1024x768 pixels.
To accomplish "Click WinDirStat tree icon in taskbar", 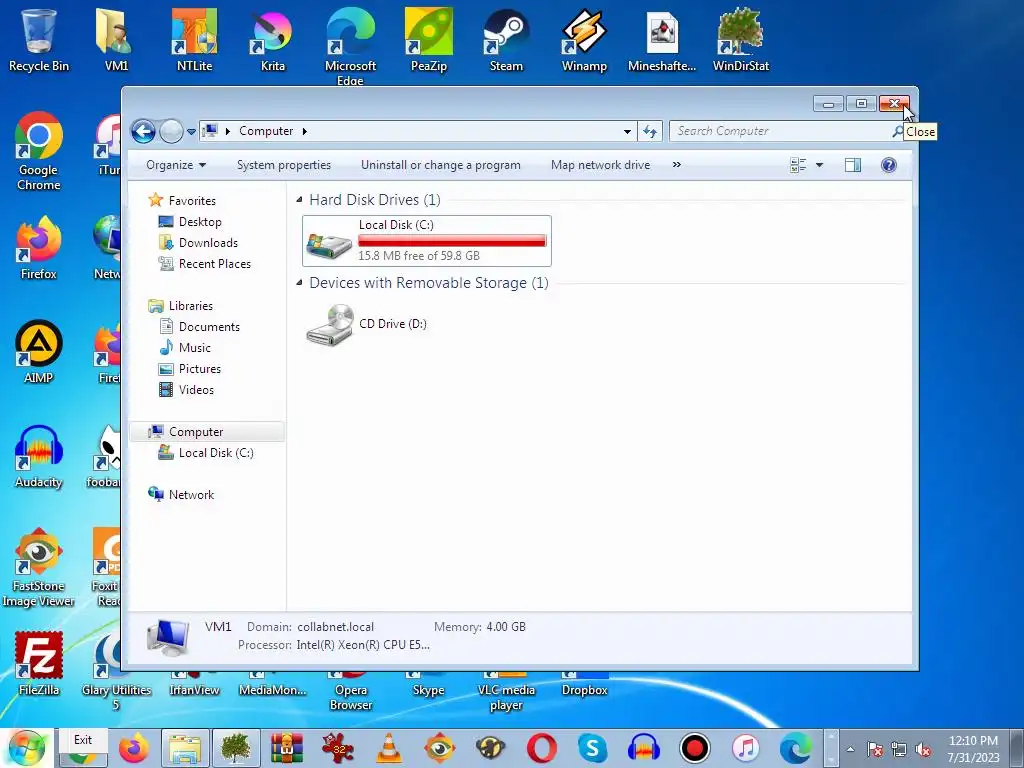I will (x=236, y=748).
